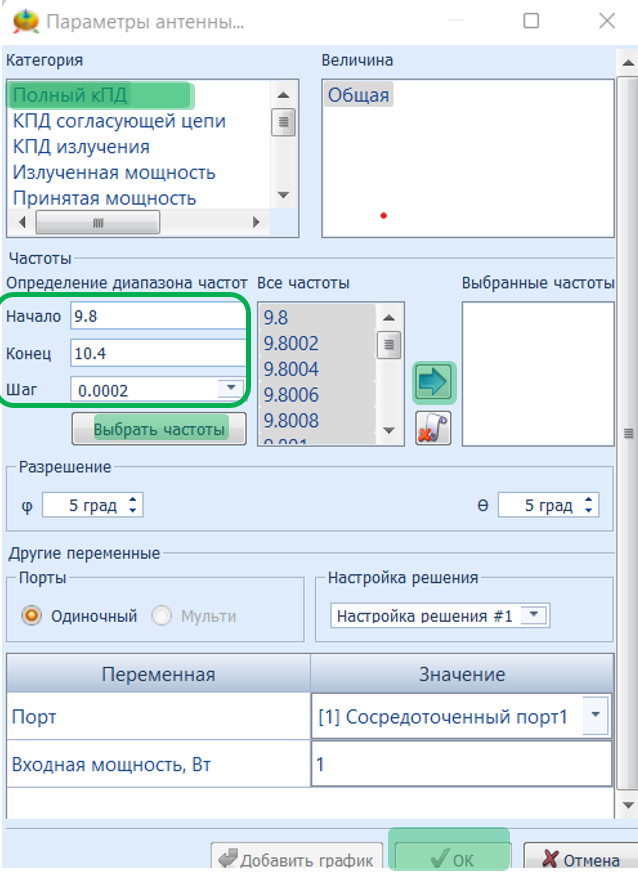The height and width of the screenshot is (872, 638).
Task: Select the Мульти port radio button
Action: click(162, 616)
